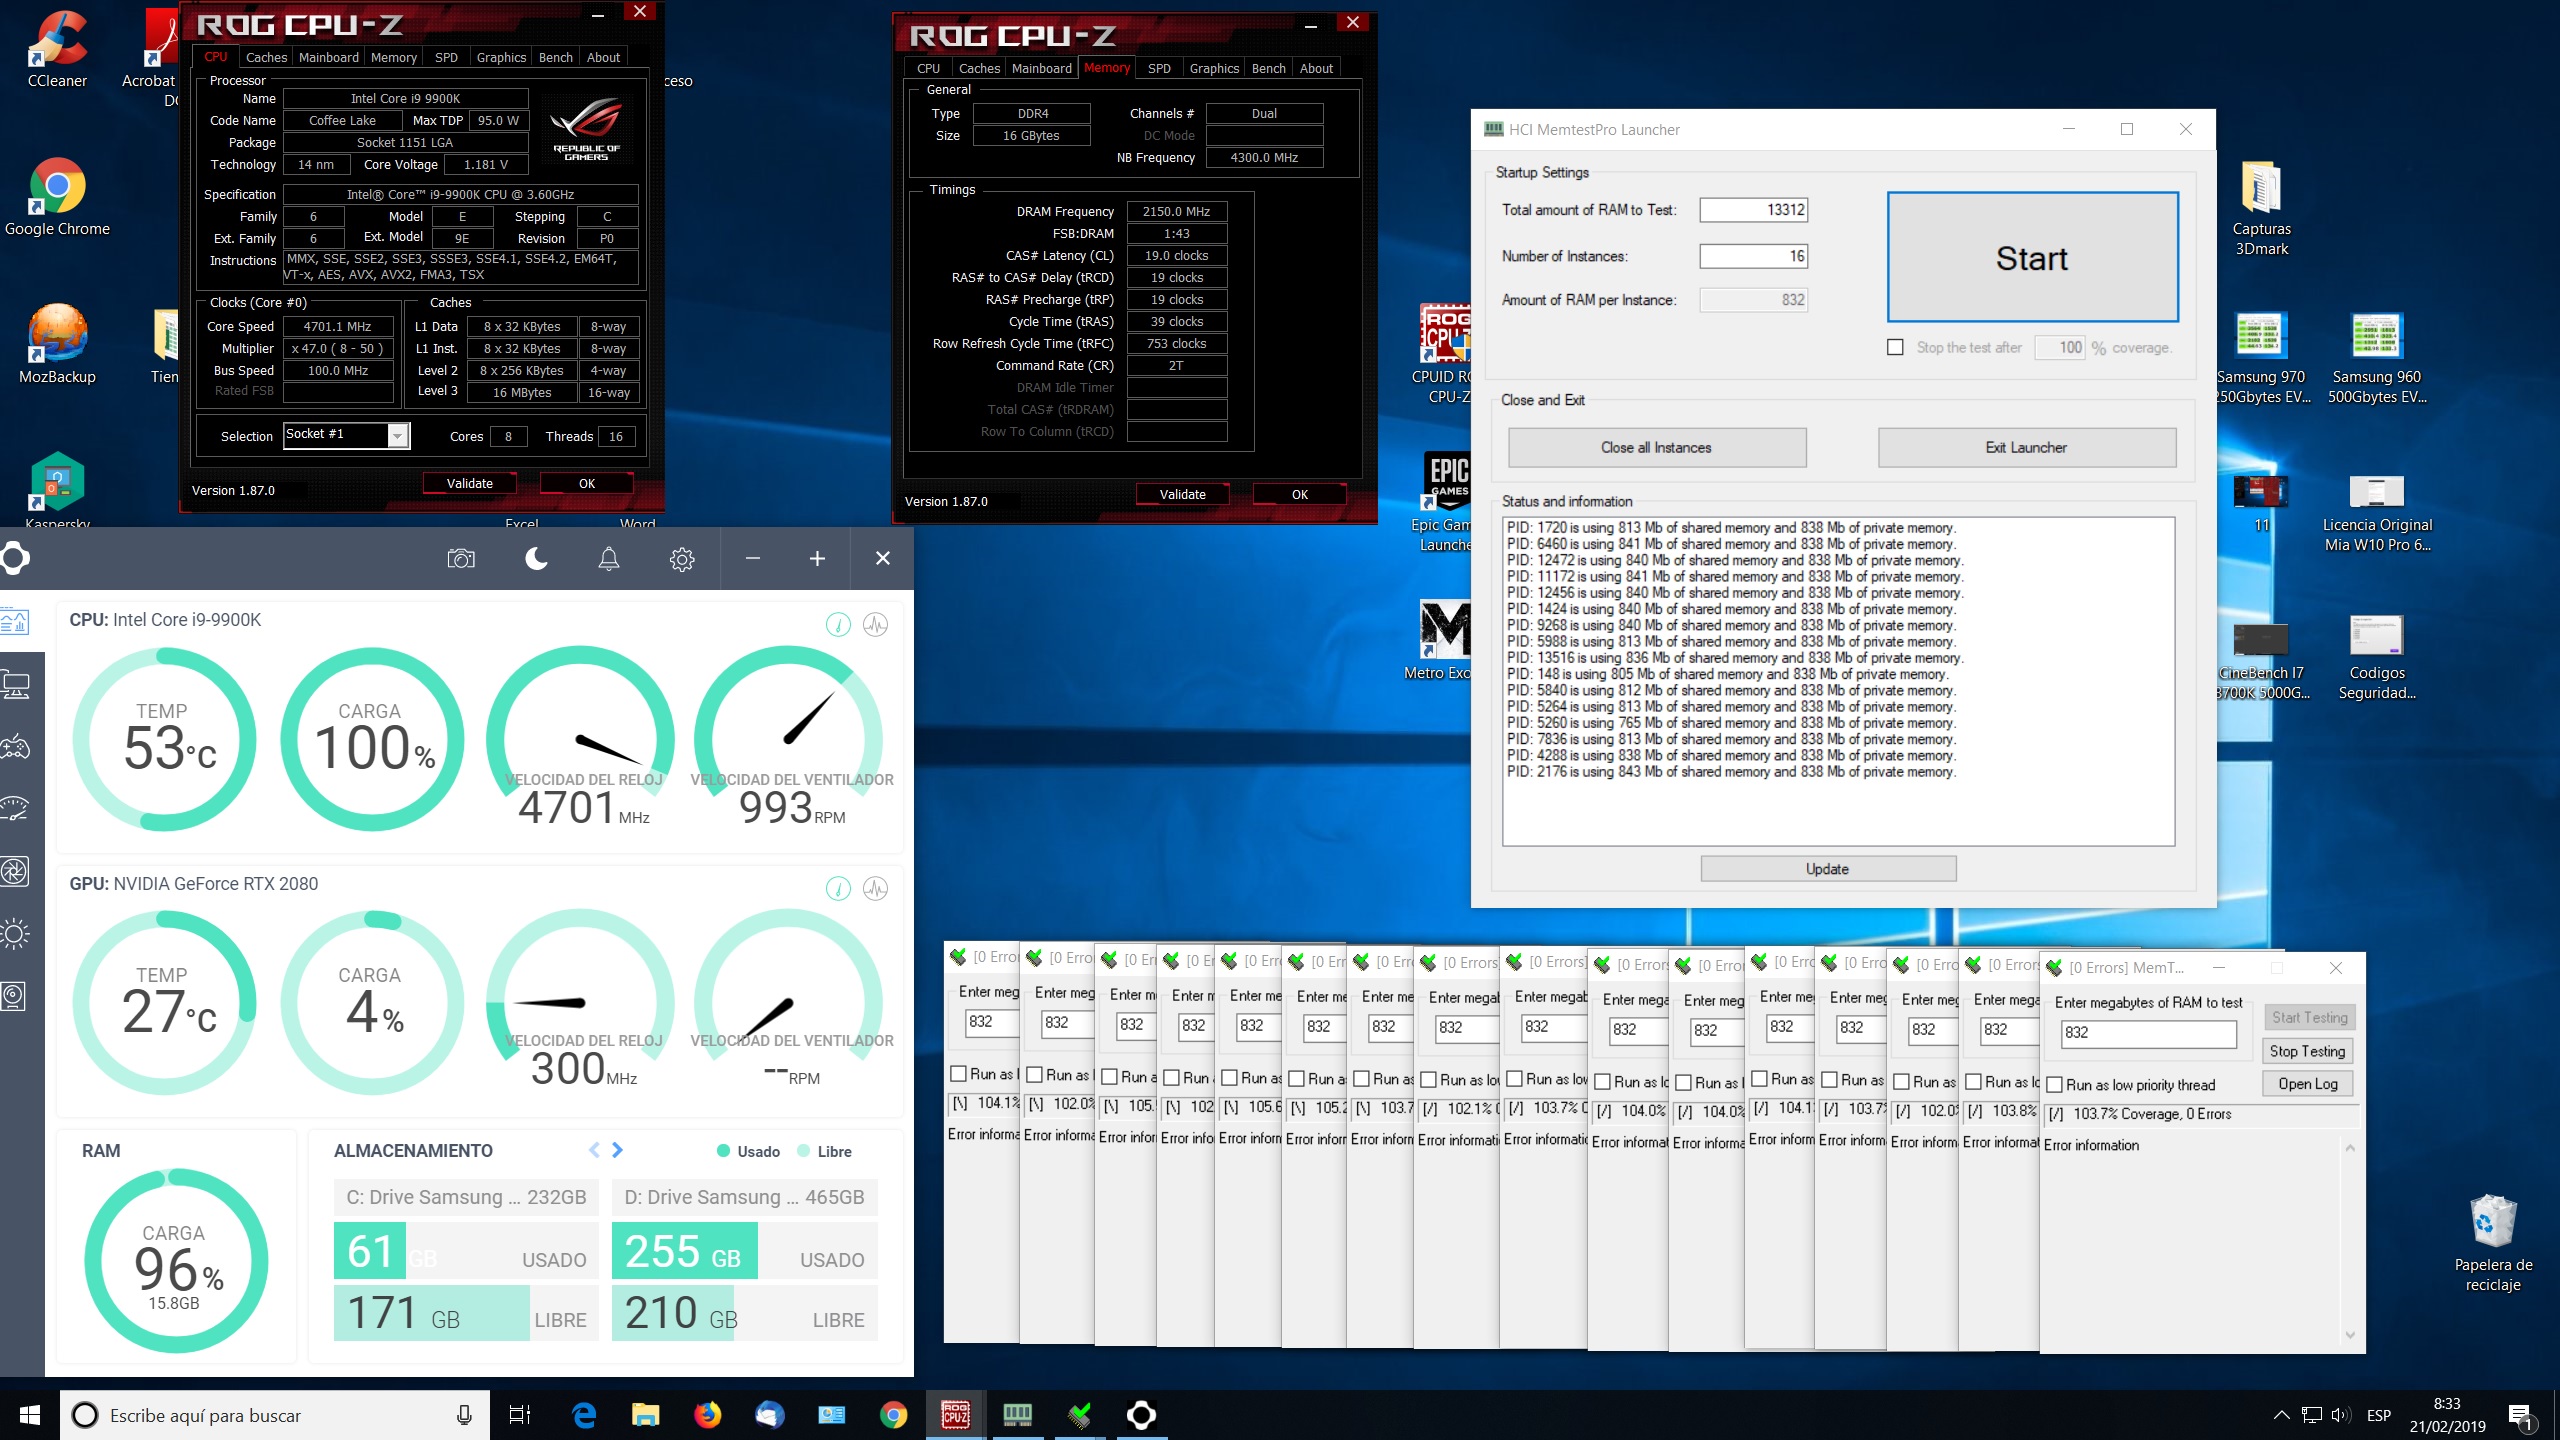Click C: Drive Samsung storage label
This screenshot has height=1440, width=2560.
click(466, 1197)
